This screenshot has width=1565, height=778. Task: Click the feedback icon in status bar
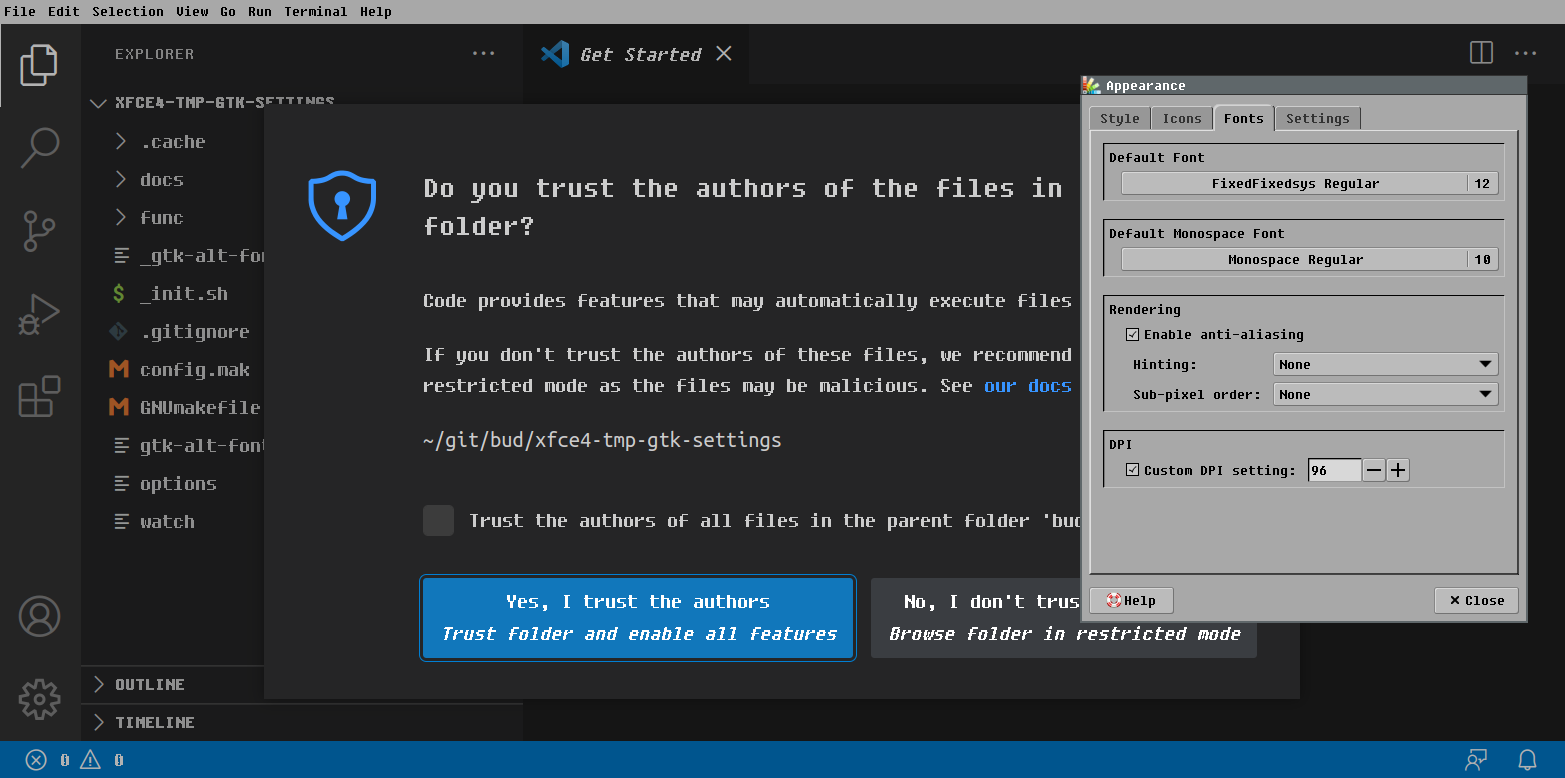point(1476,760)
